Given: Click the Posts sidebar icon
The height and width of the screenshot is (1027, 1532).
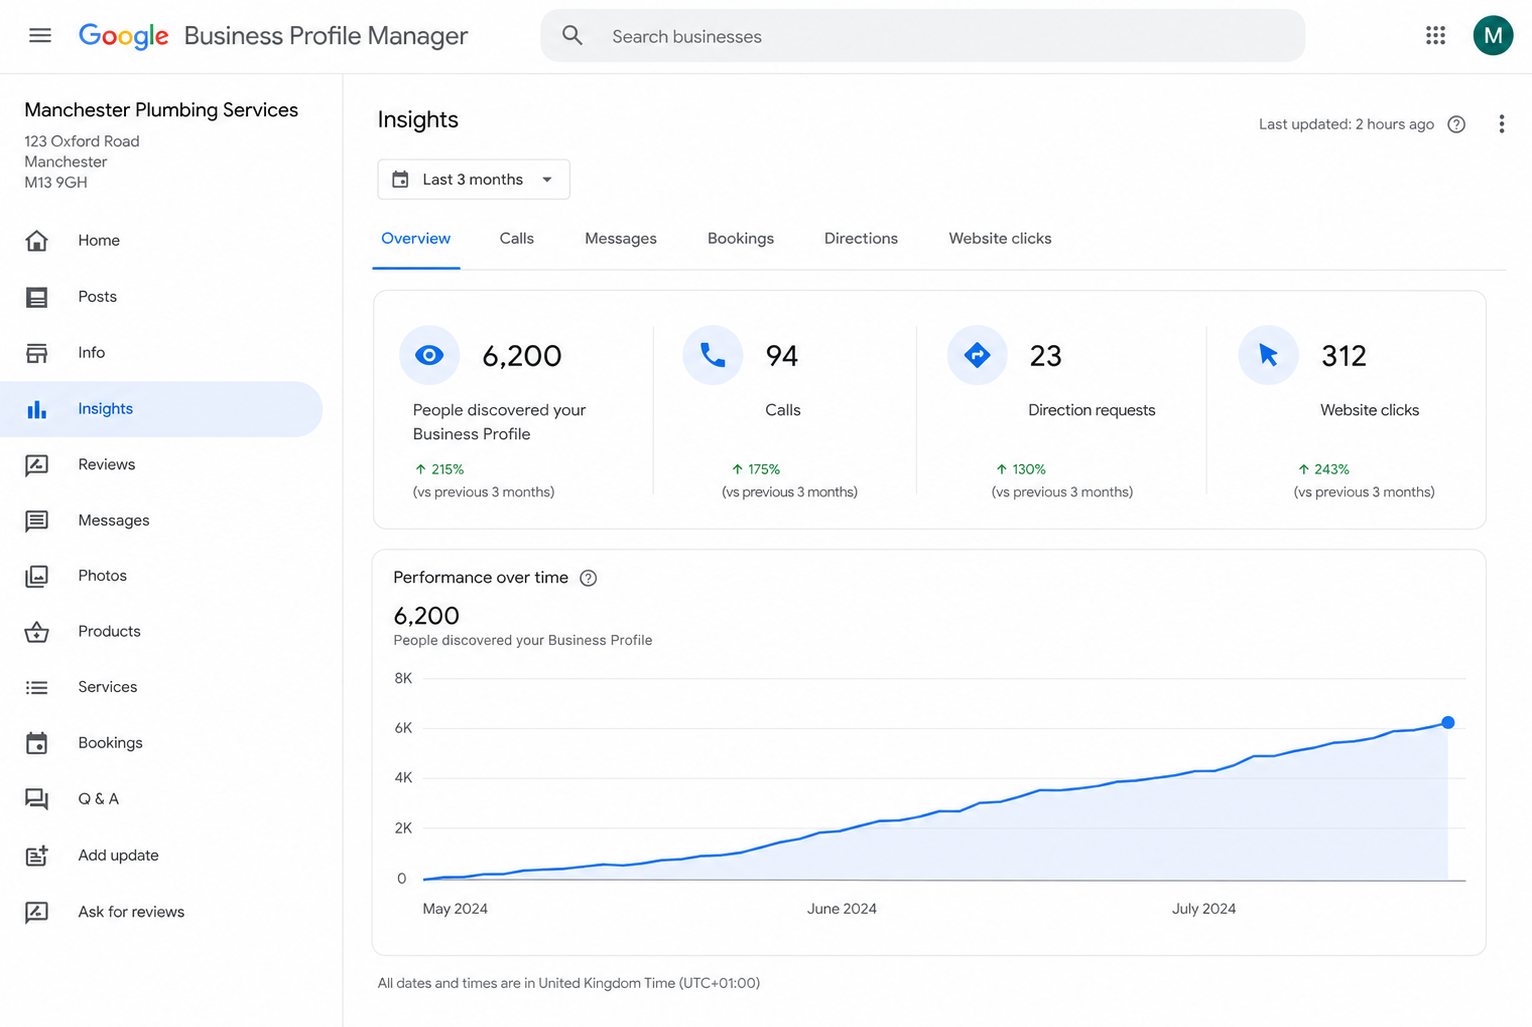Looking at the screenshot, I should (37, 297).
